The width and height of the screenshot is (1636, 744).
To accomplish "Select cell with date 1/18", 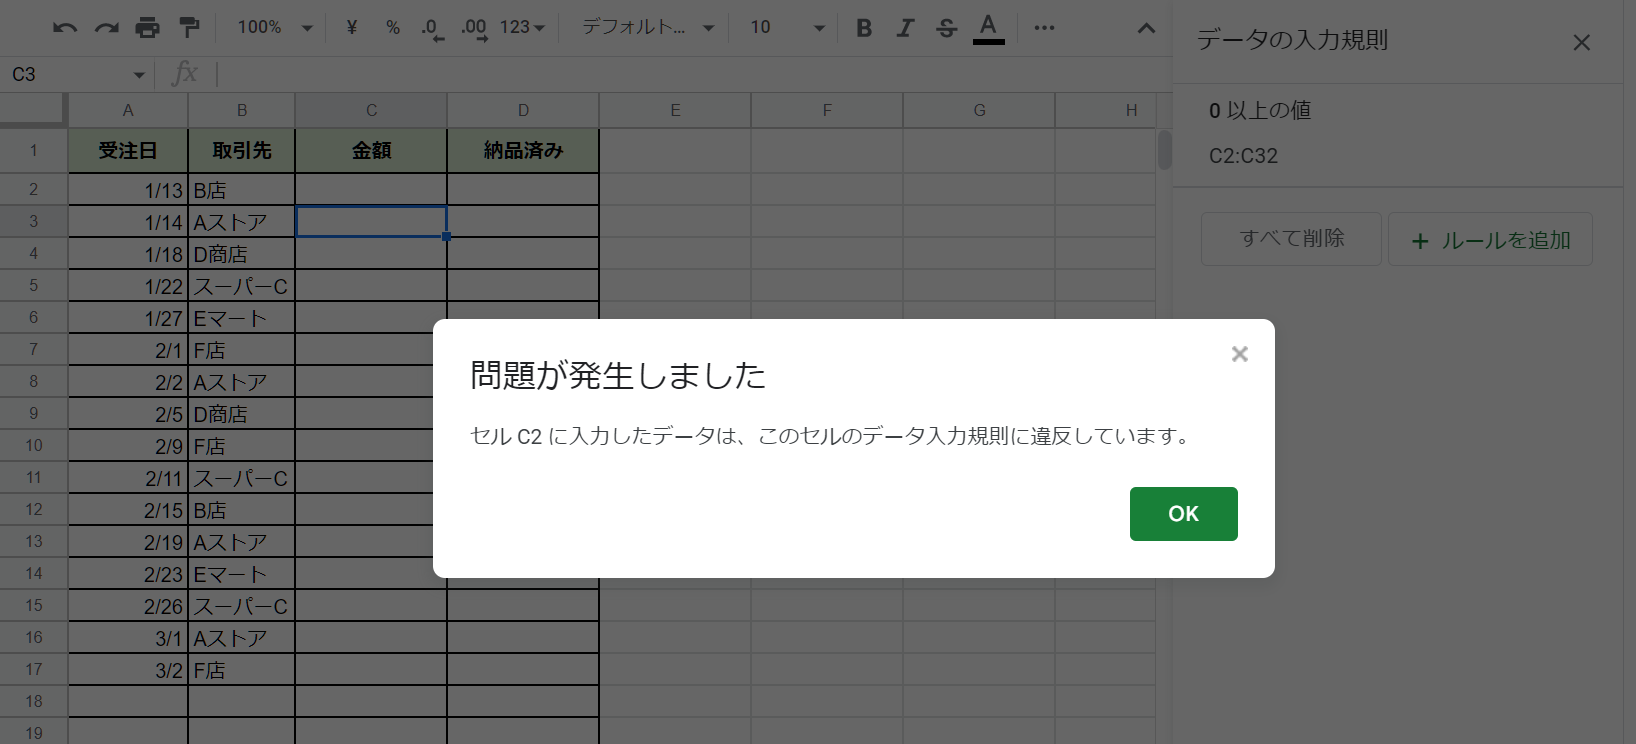I will click(128, 254).
